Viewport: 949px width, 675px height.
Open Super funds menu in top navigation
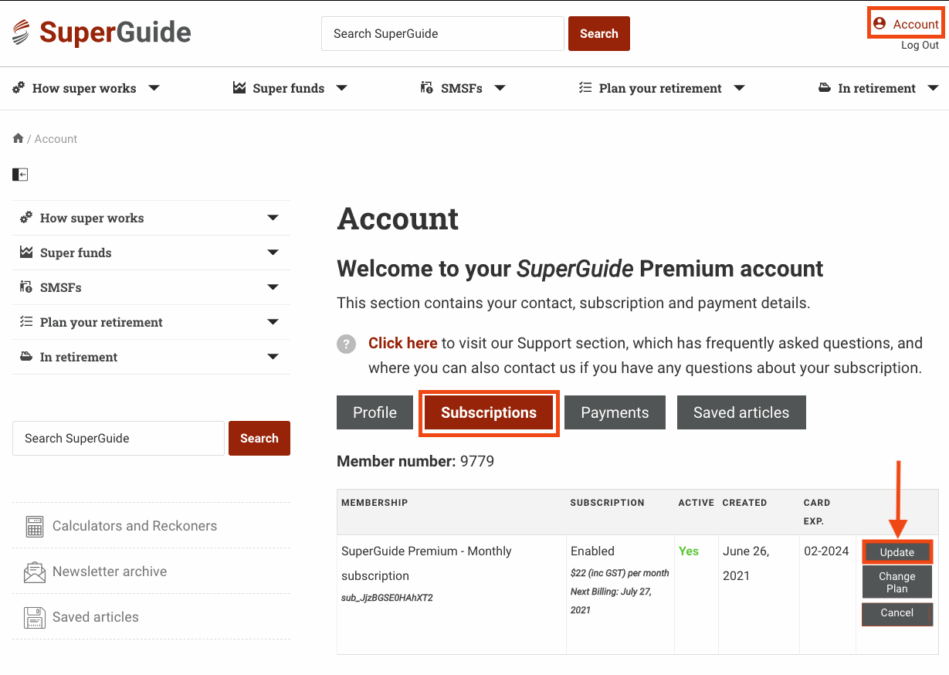coord(288,88)
